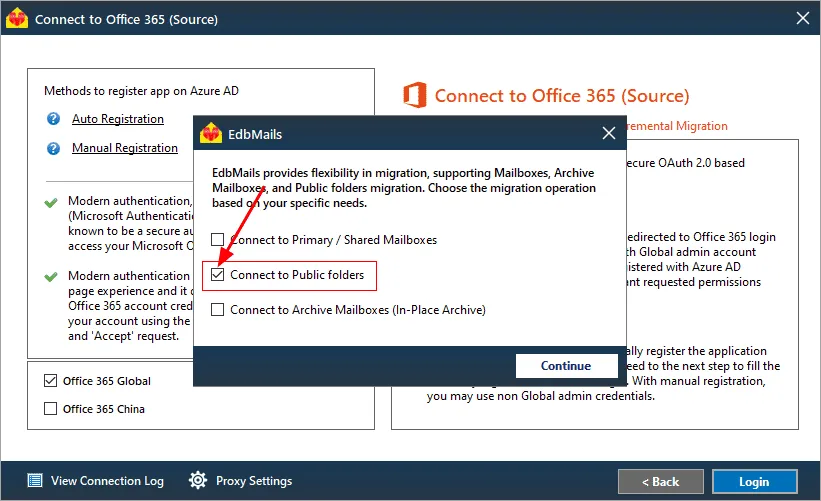
Task: Click the View Connection Log list icon
Action: click(35, 480)
